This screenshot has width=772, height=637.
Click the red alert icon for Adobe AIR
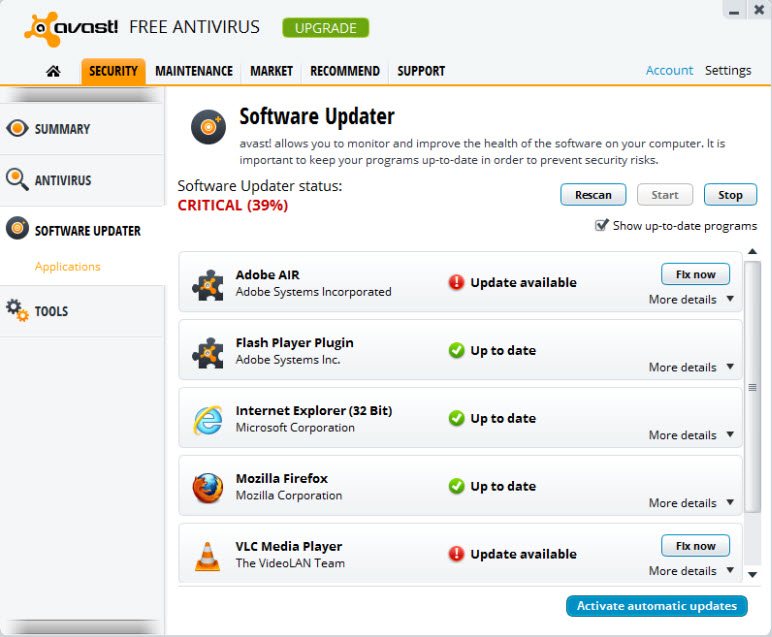456,282
